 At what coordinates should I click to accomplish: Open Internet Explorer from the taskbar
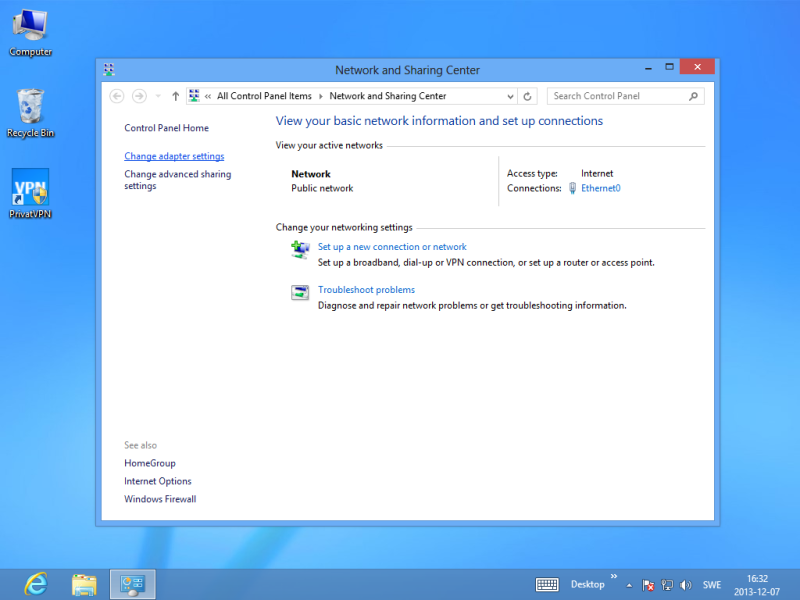click(x=37, y=584)
